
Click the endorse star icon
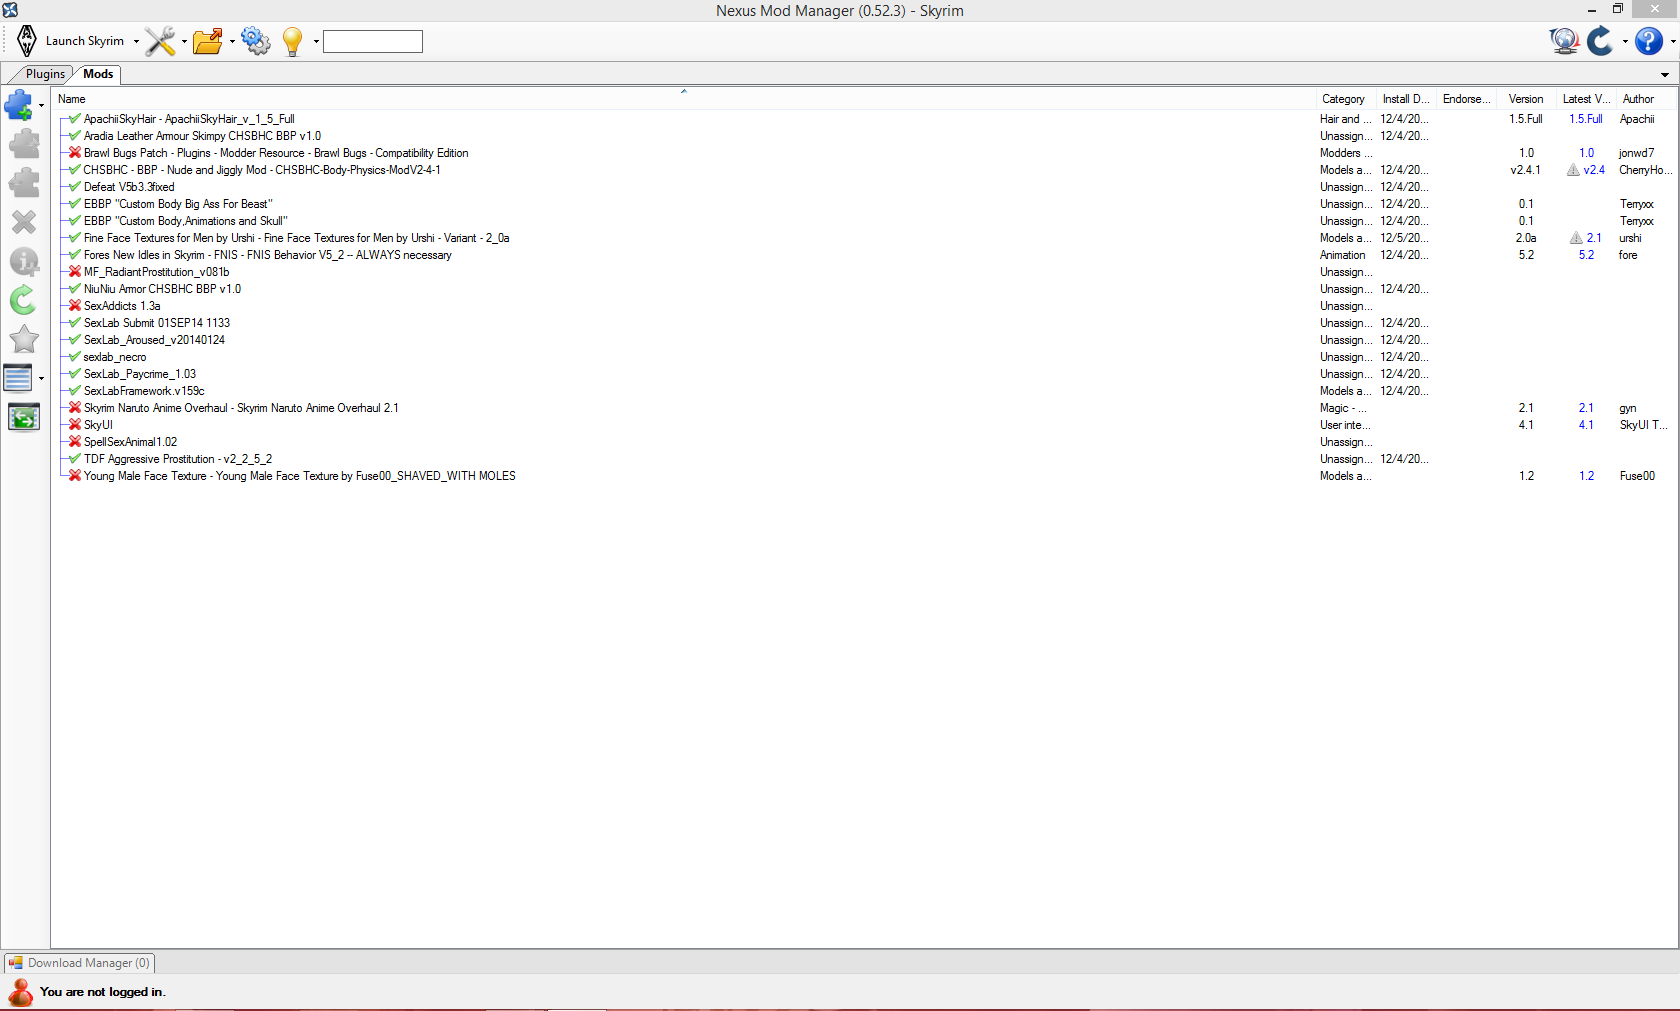(x=24, y=339)
